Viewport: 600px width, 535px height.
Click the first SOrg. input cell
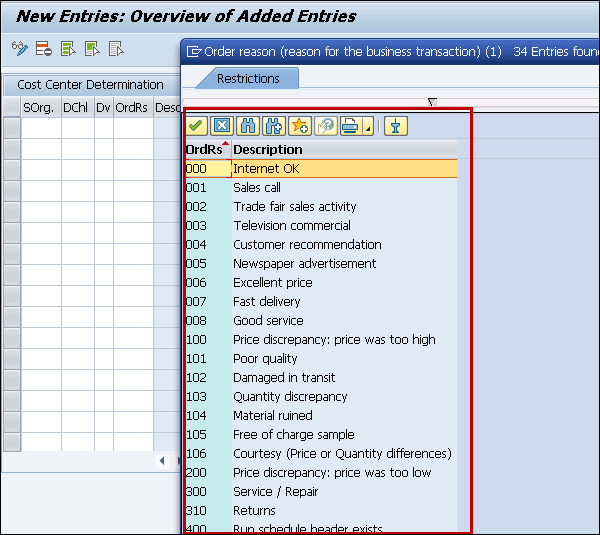pyautogui.click(x=40, y=126)
